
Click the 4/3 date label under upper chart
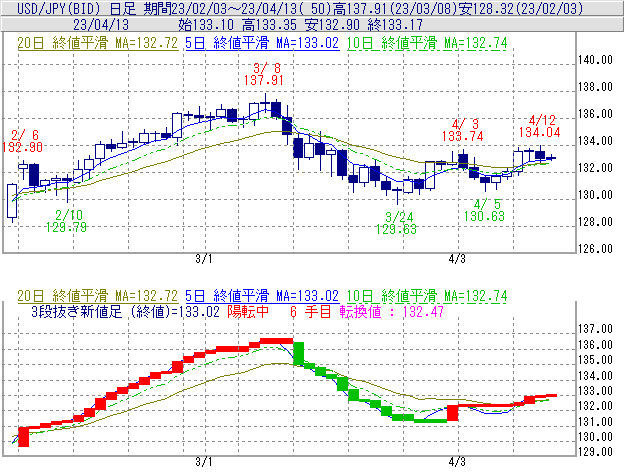coord(457,259)
